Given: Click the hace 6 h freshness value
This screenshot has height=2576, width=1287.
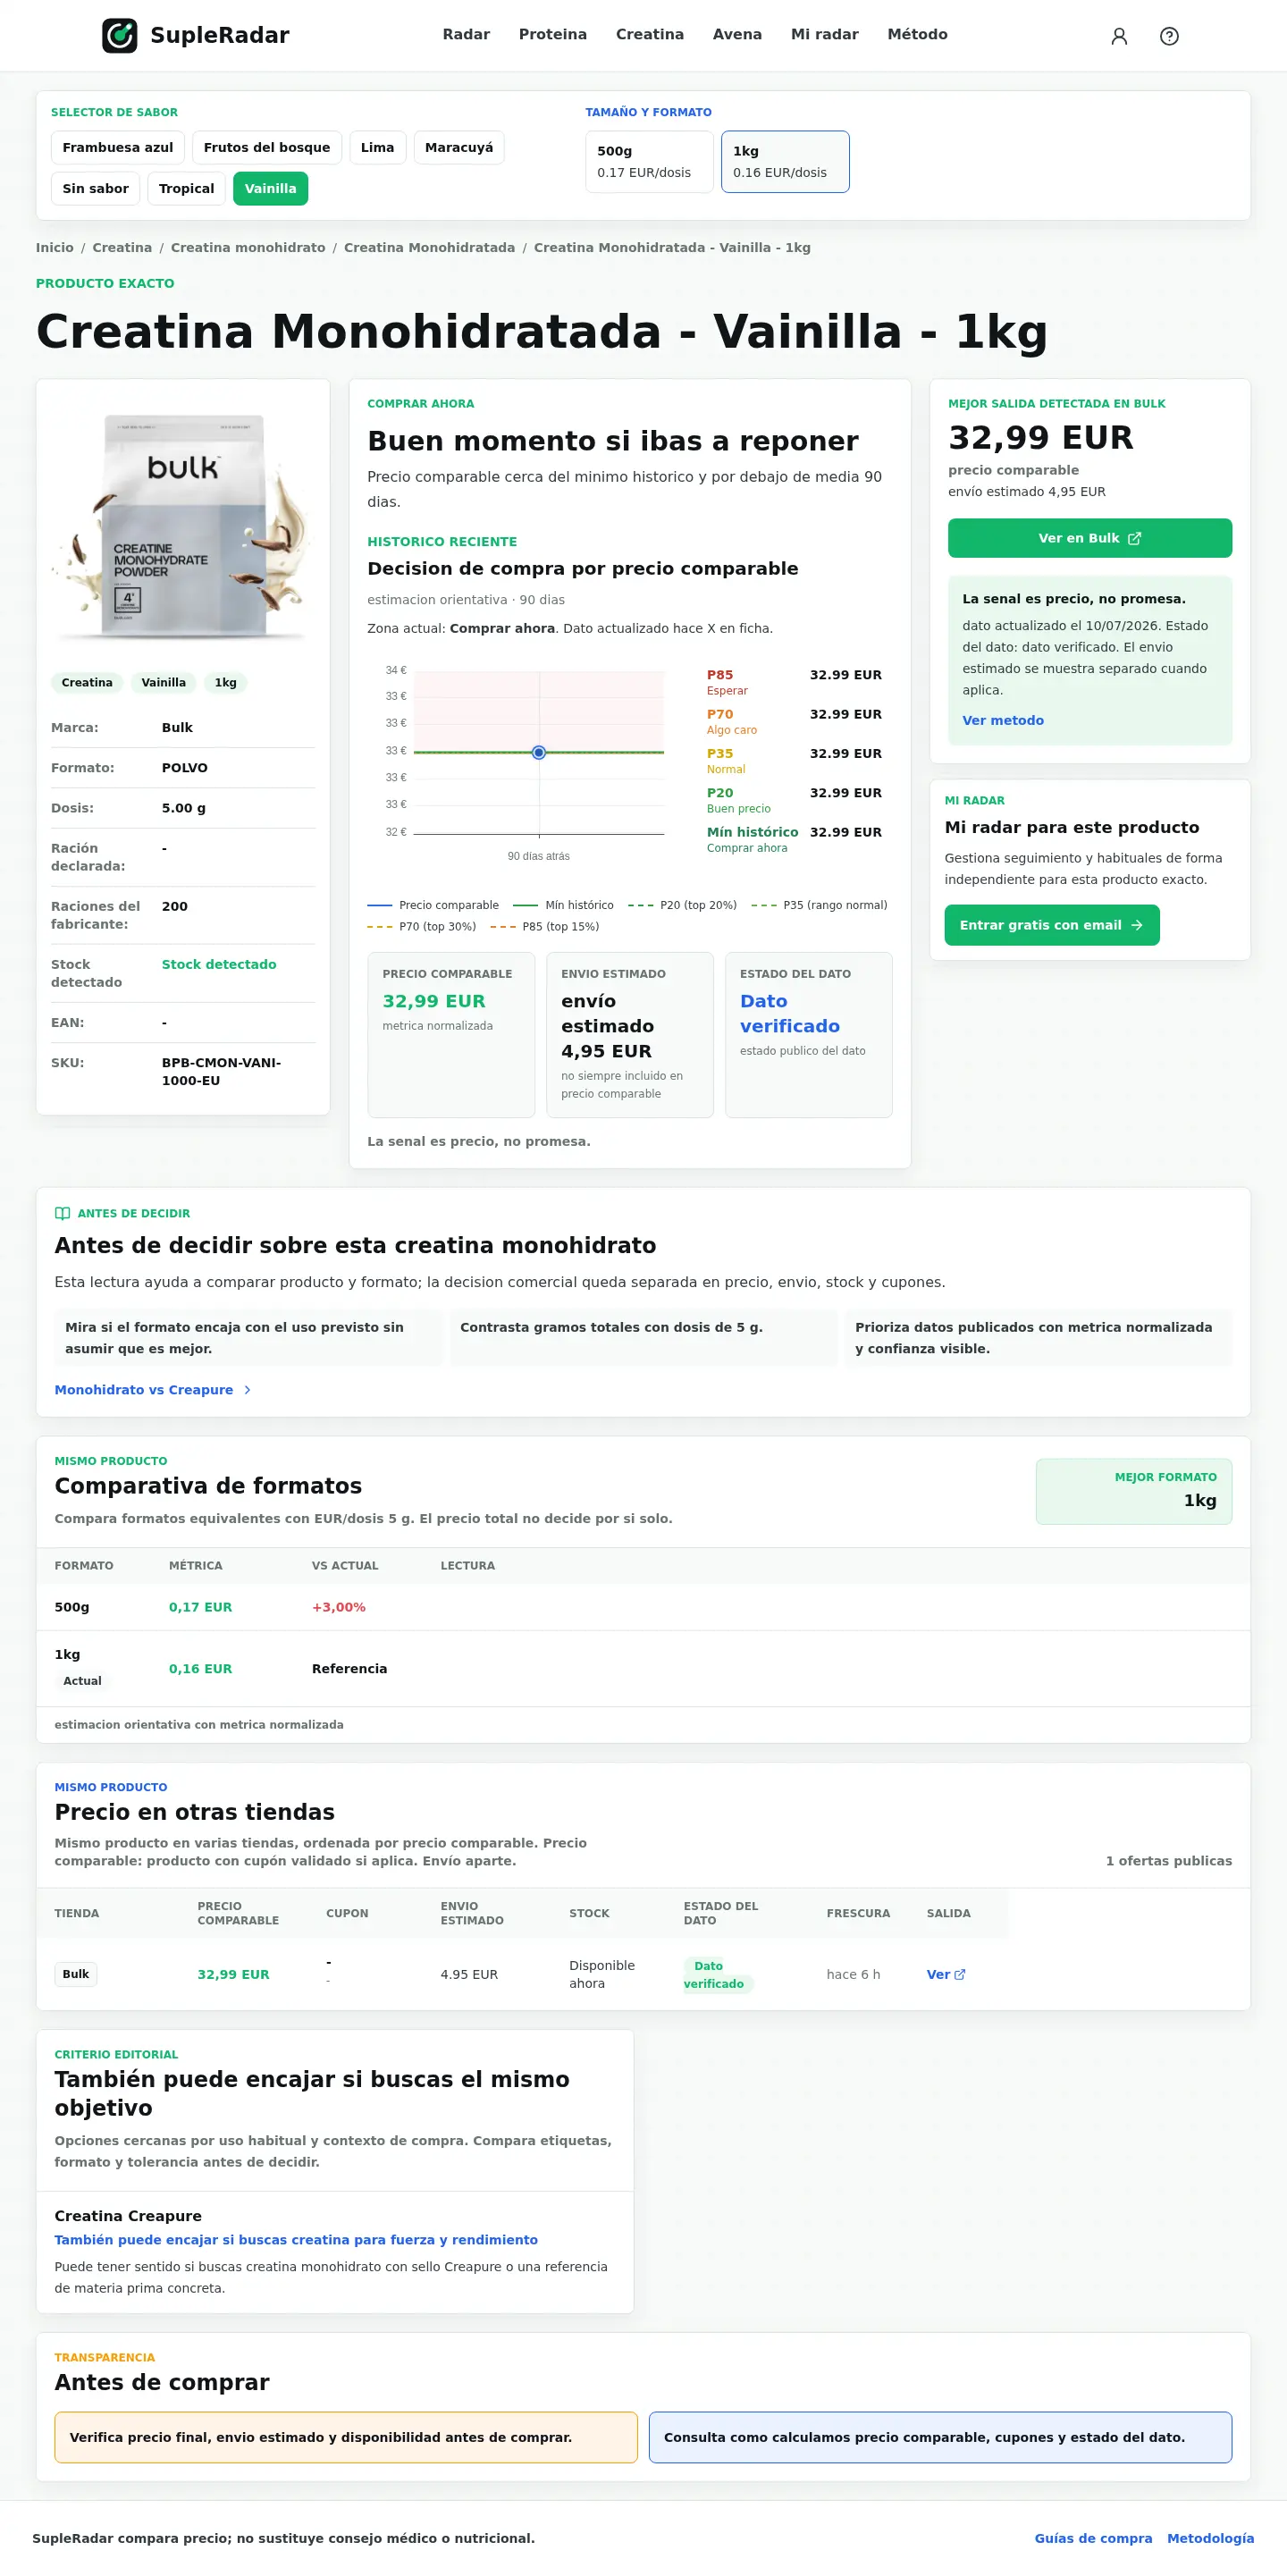Looking at the screenshot, I should [853, 1974].
